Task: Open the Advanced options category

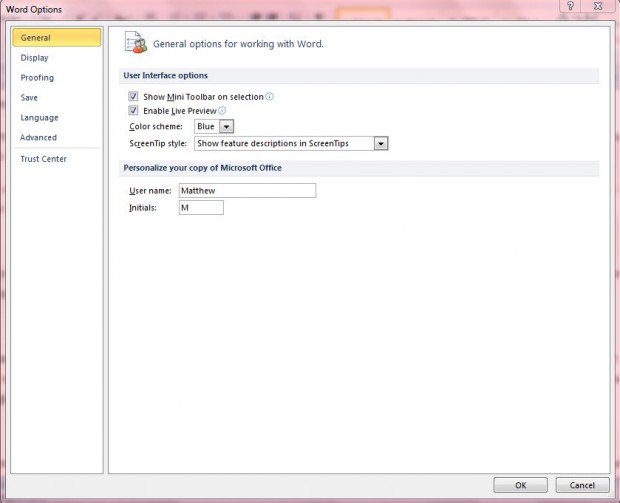Action: [38, 137]
